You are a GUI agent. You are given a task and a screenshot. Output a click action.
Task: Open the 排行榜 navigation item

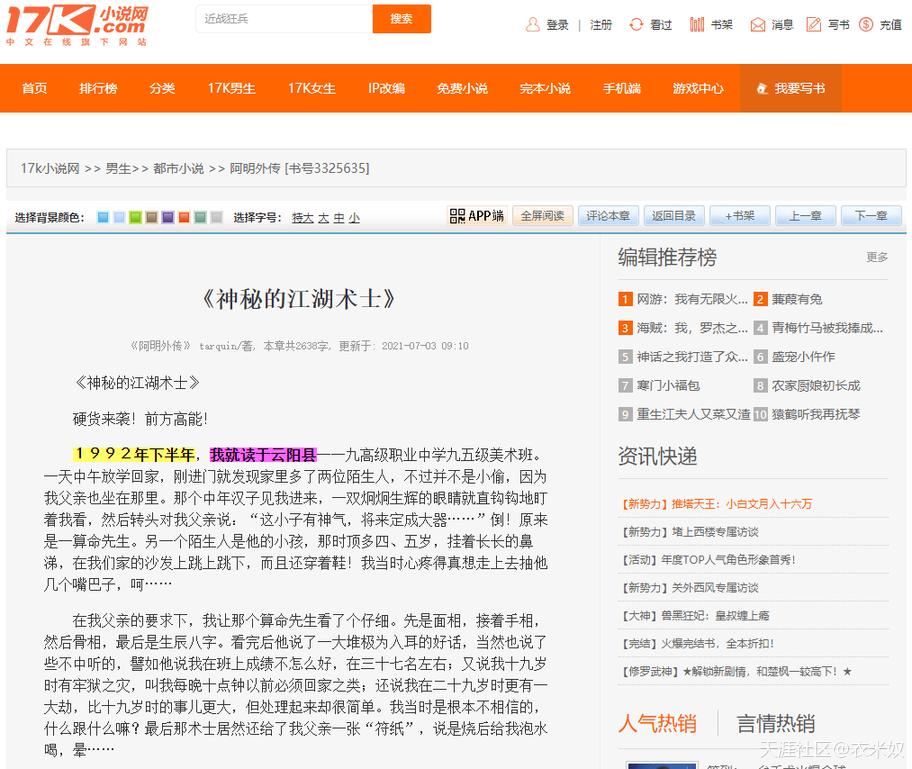click(x=98, y=88)
